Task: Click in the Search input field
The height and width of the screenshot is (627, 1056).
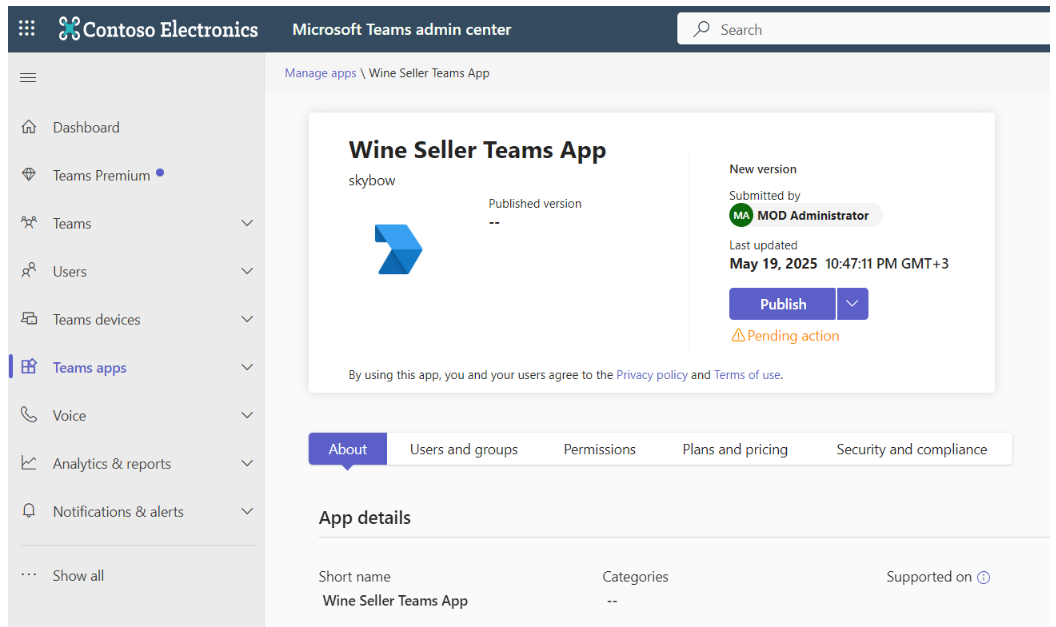Action: (x=863, y=29)
